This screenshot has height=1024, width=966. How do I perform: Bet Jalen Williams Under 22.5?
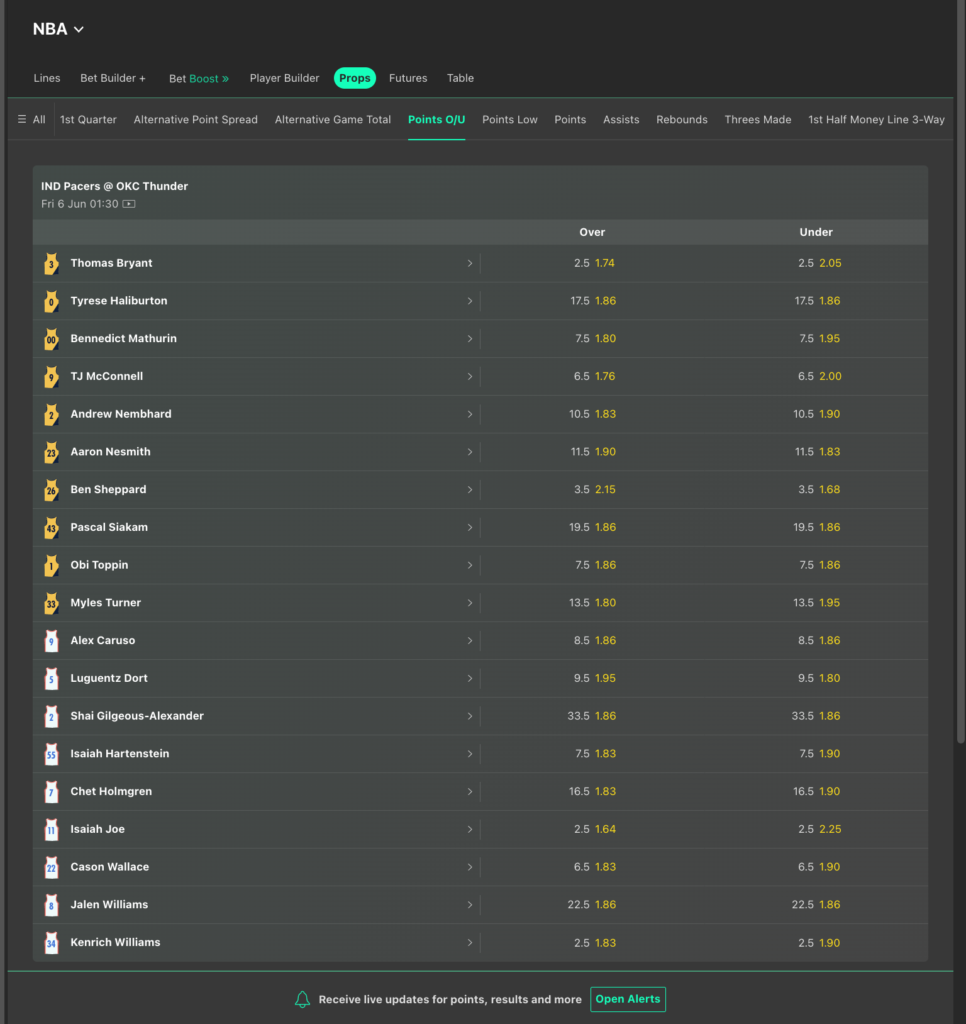click(816, 904)
